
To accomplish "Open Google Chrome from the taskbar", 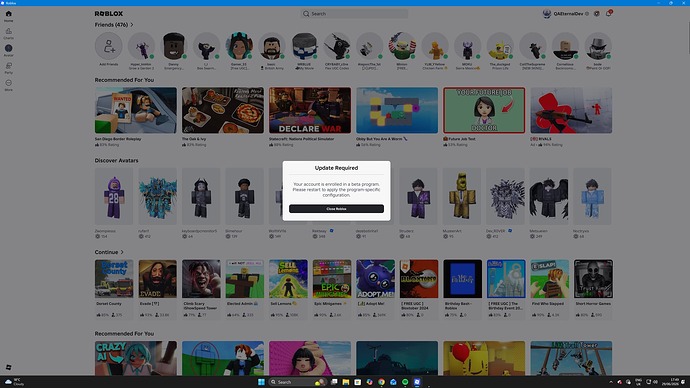I will click(382, 382).
